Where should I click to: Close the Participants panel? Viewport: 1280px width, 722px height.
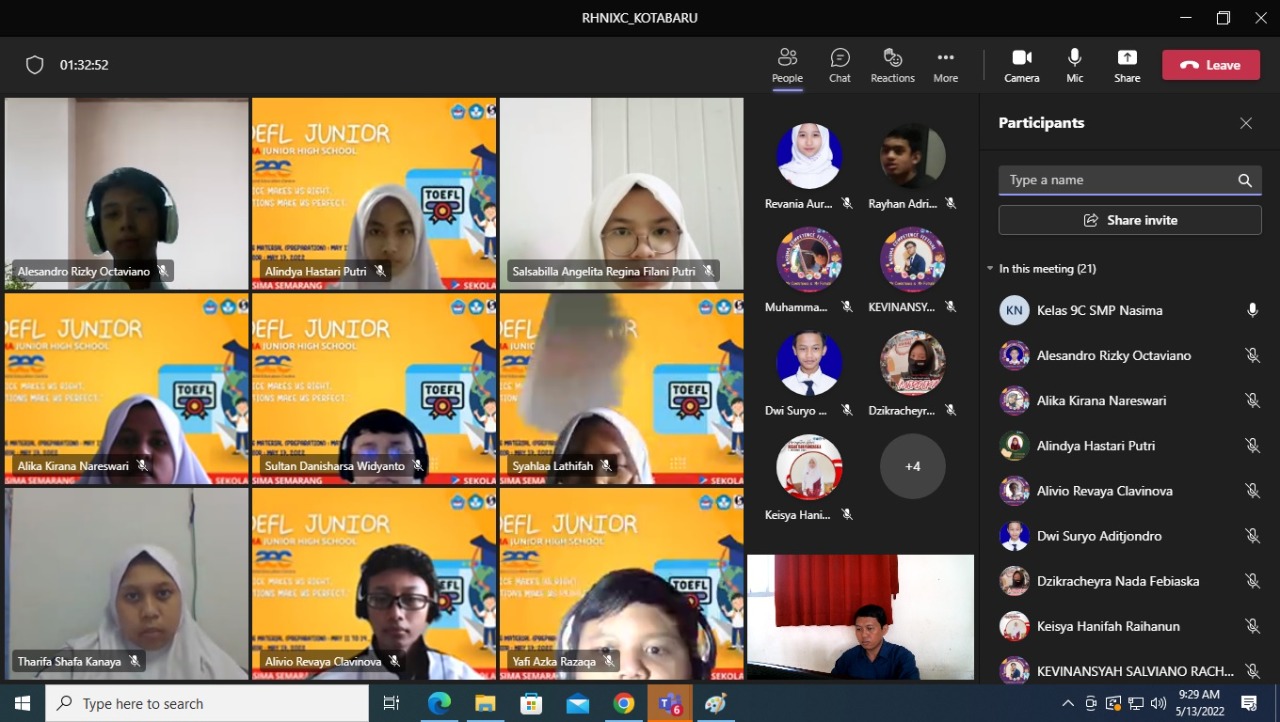pyautogui.click(x=1246, y=123)
